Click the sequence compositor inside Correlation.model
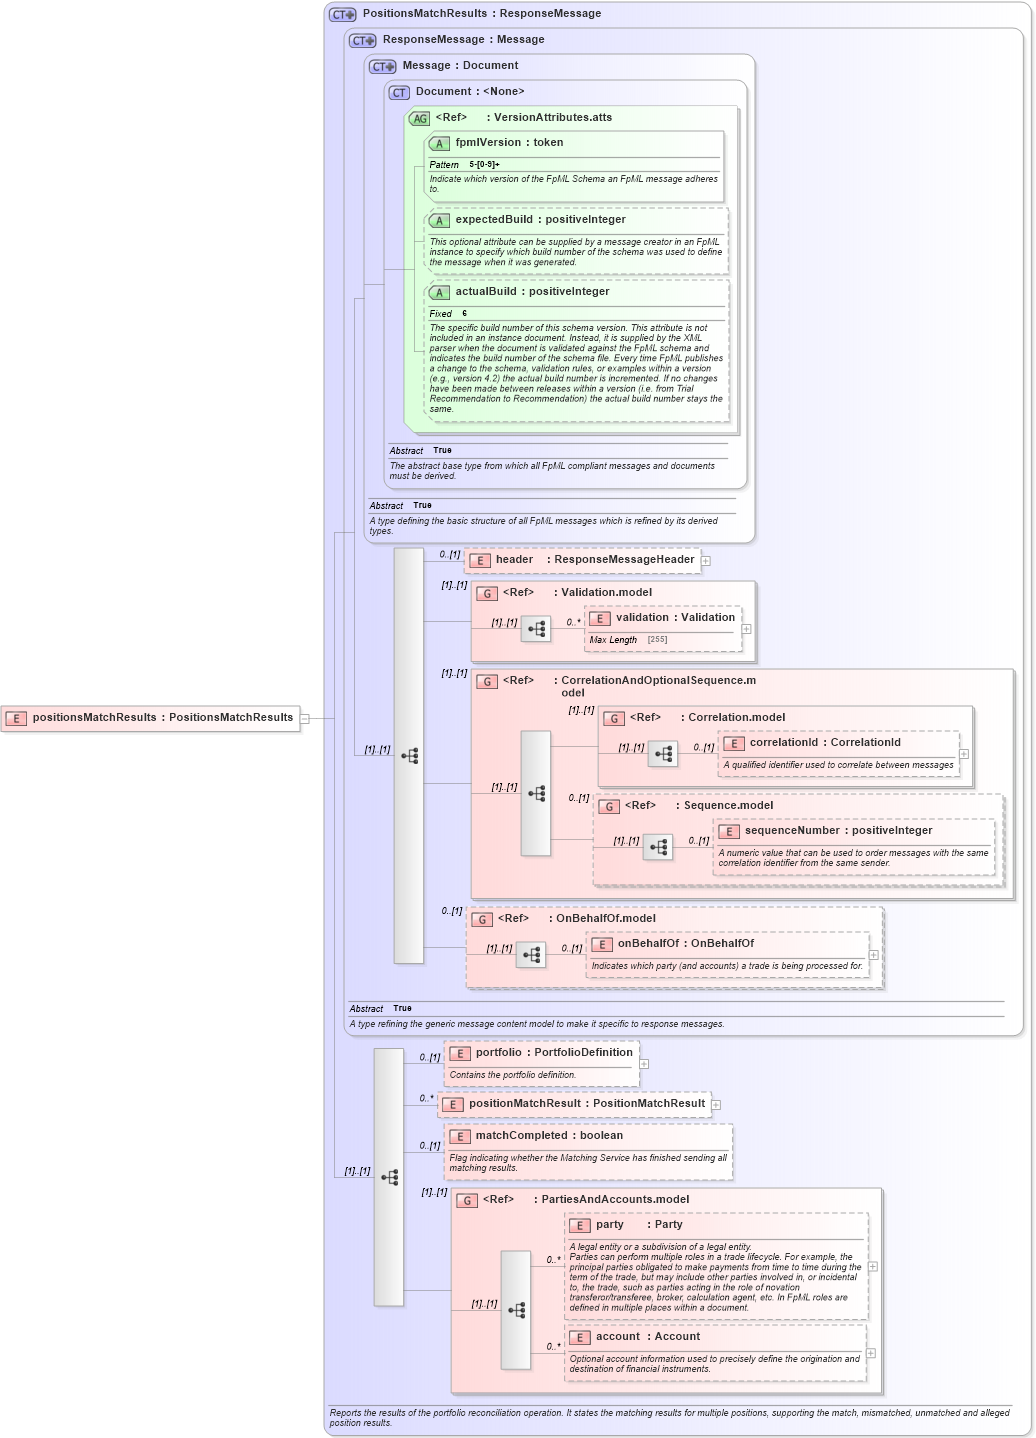Viewport: 1036px width, 1438px height. tap(663, 754)
